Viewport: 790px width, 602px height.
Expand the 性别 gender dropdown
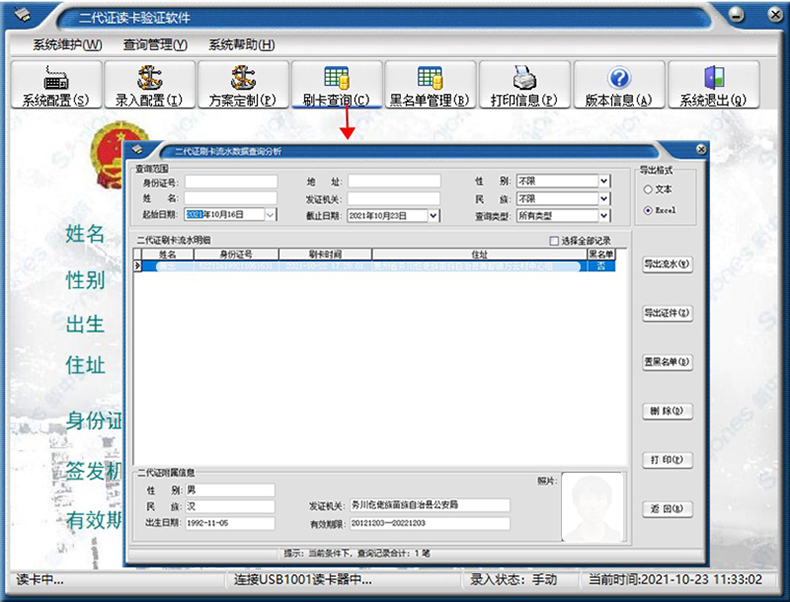click(x=604, y=181)
